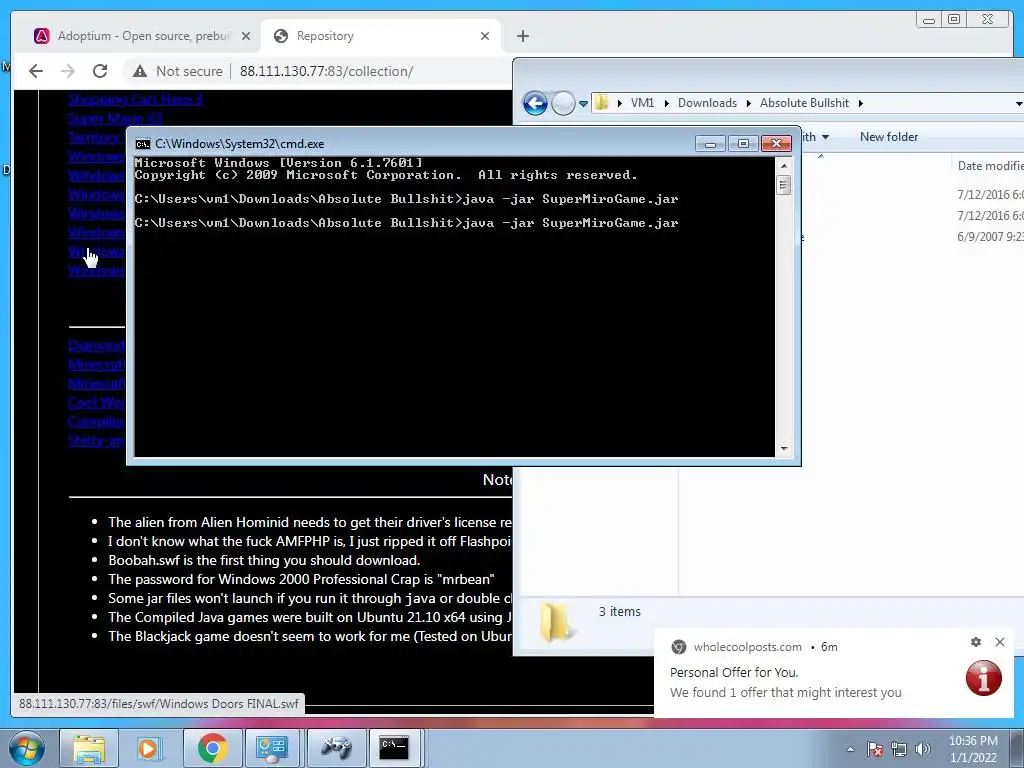Open notification settings gear icon
Viewport: 1024px width, 768px height.
[x=976, y=642]
